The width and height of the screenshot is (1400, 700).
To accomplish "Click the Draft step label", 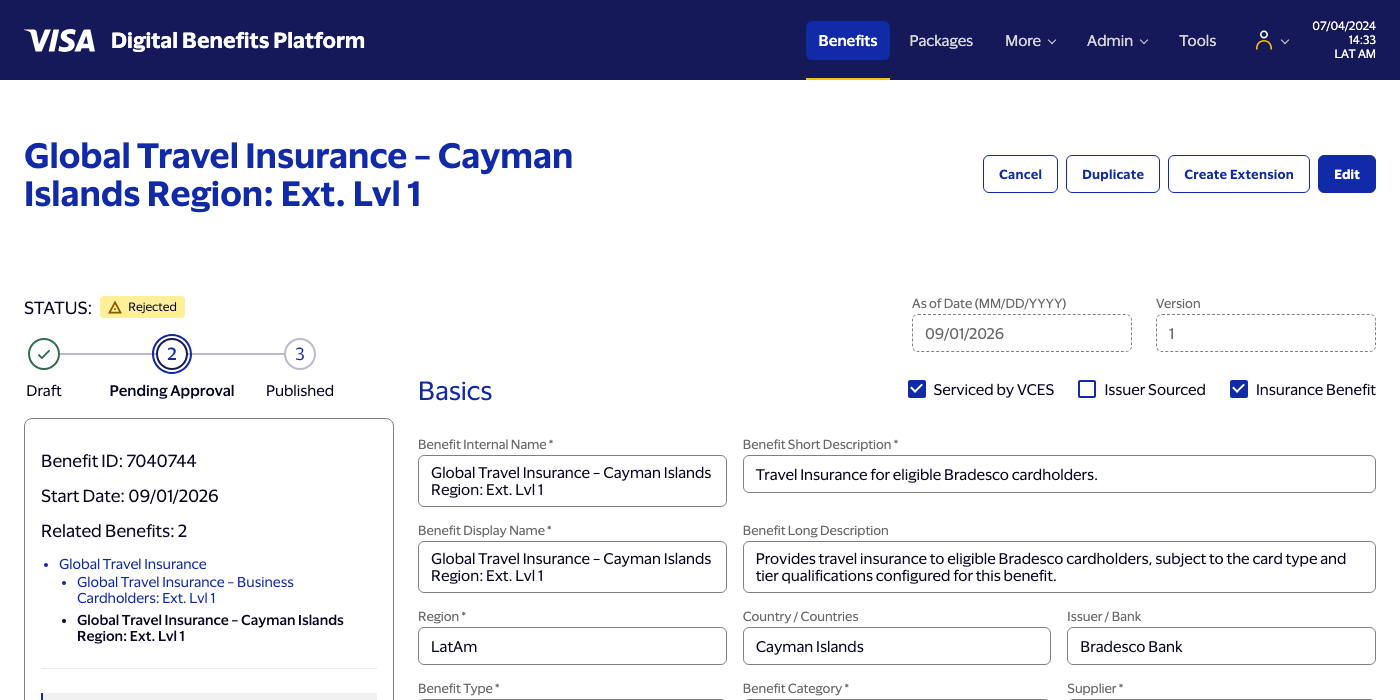I will [x=44, y=391].
